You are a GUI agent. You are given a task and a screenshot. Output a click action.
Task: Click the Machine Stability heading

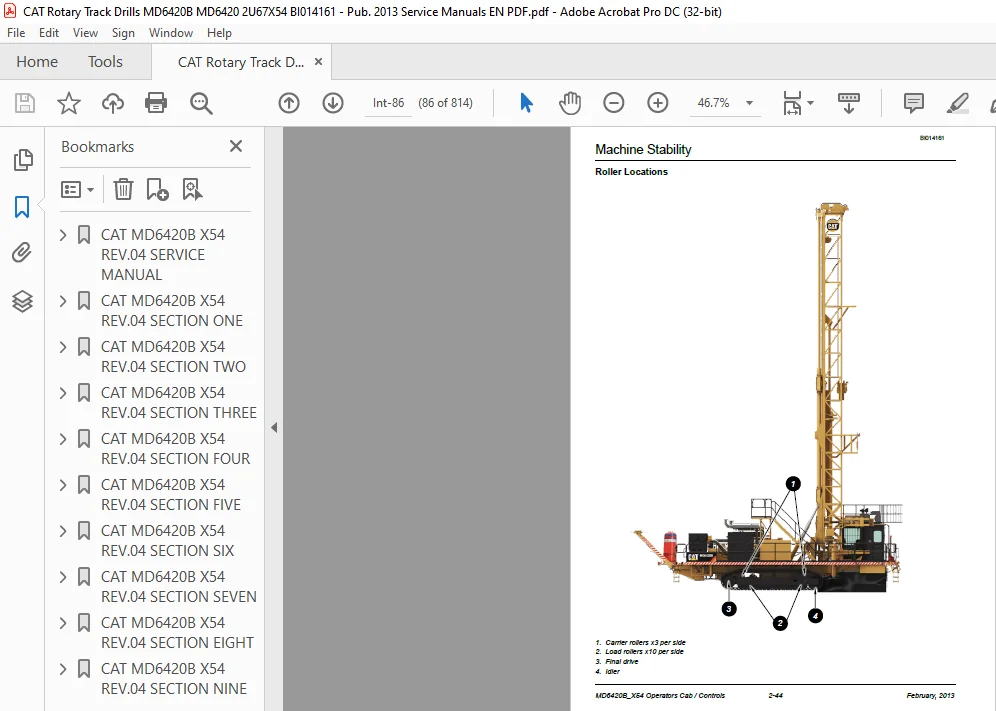pyautogui.click(x=643, y=149)
